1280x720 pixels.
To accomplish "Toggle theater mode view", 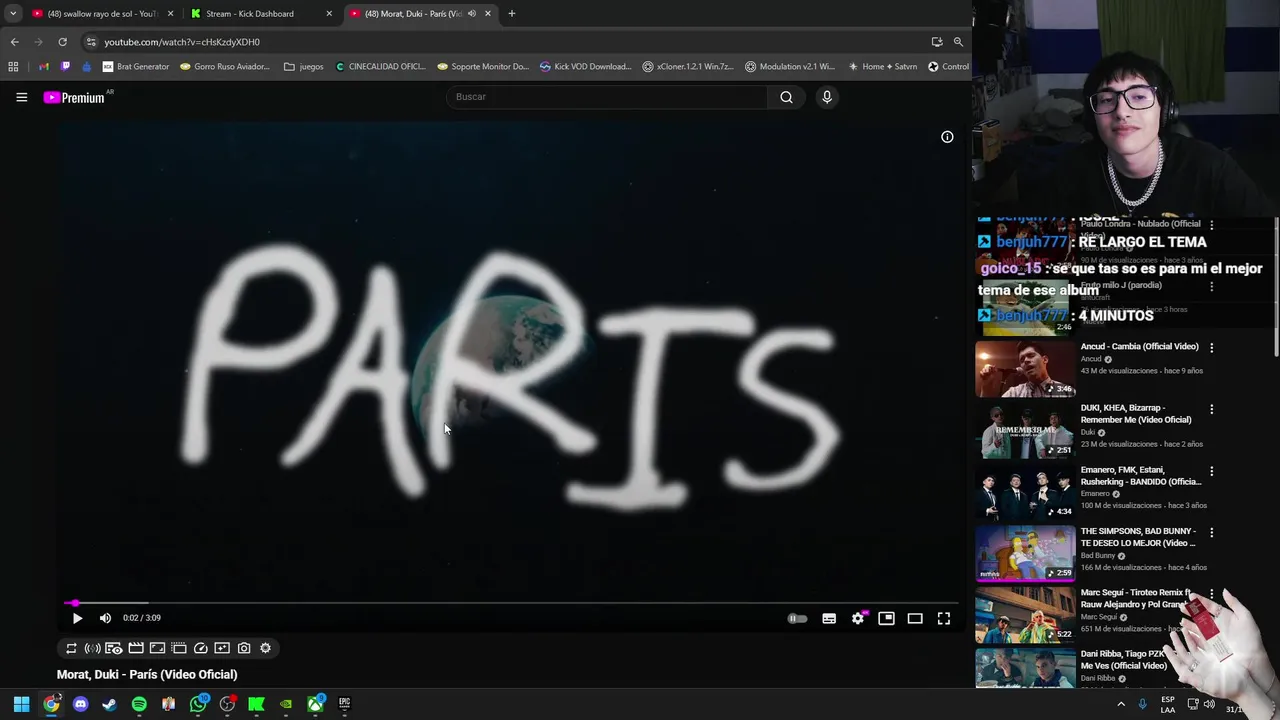I will tap(915, 619).
